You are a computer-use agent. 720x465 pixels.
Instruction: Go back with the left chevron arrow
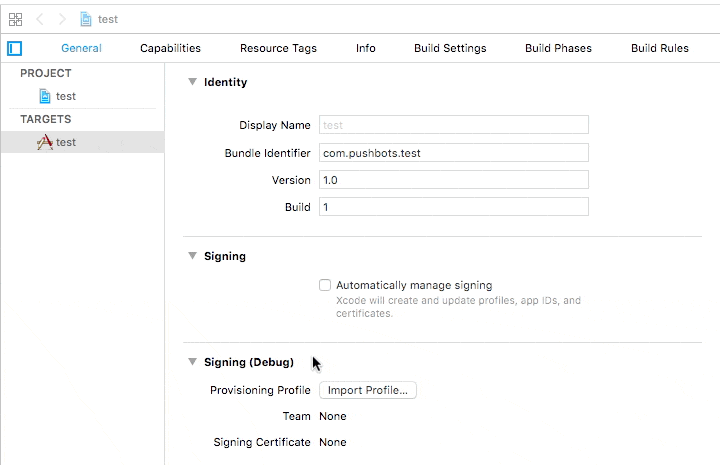[40, 19]
